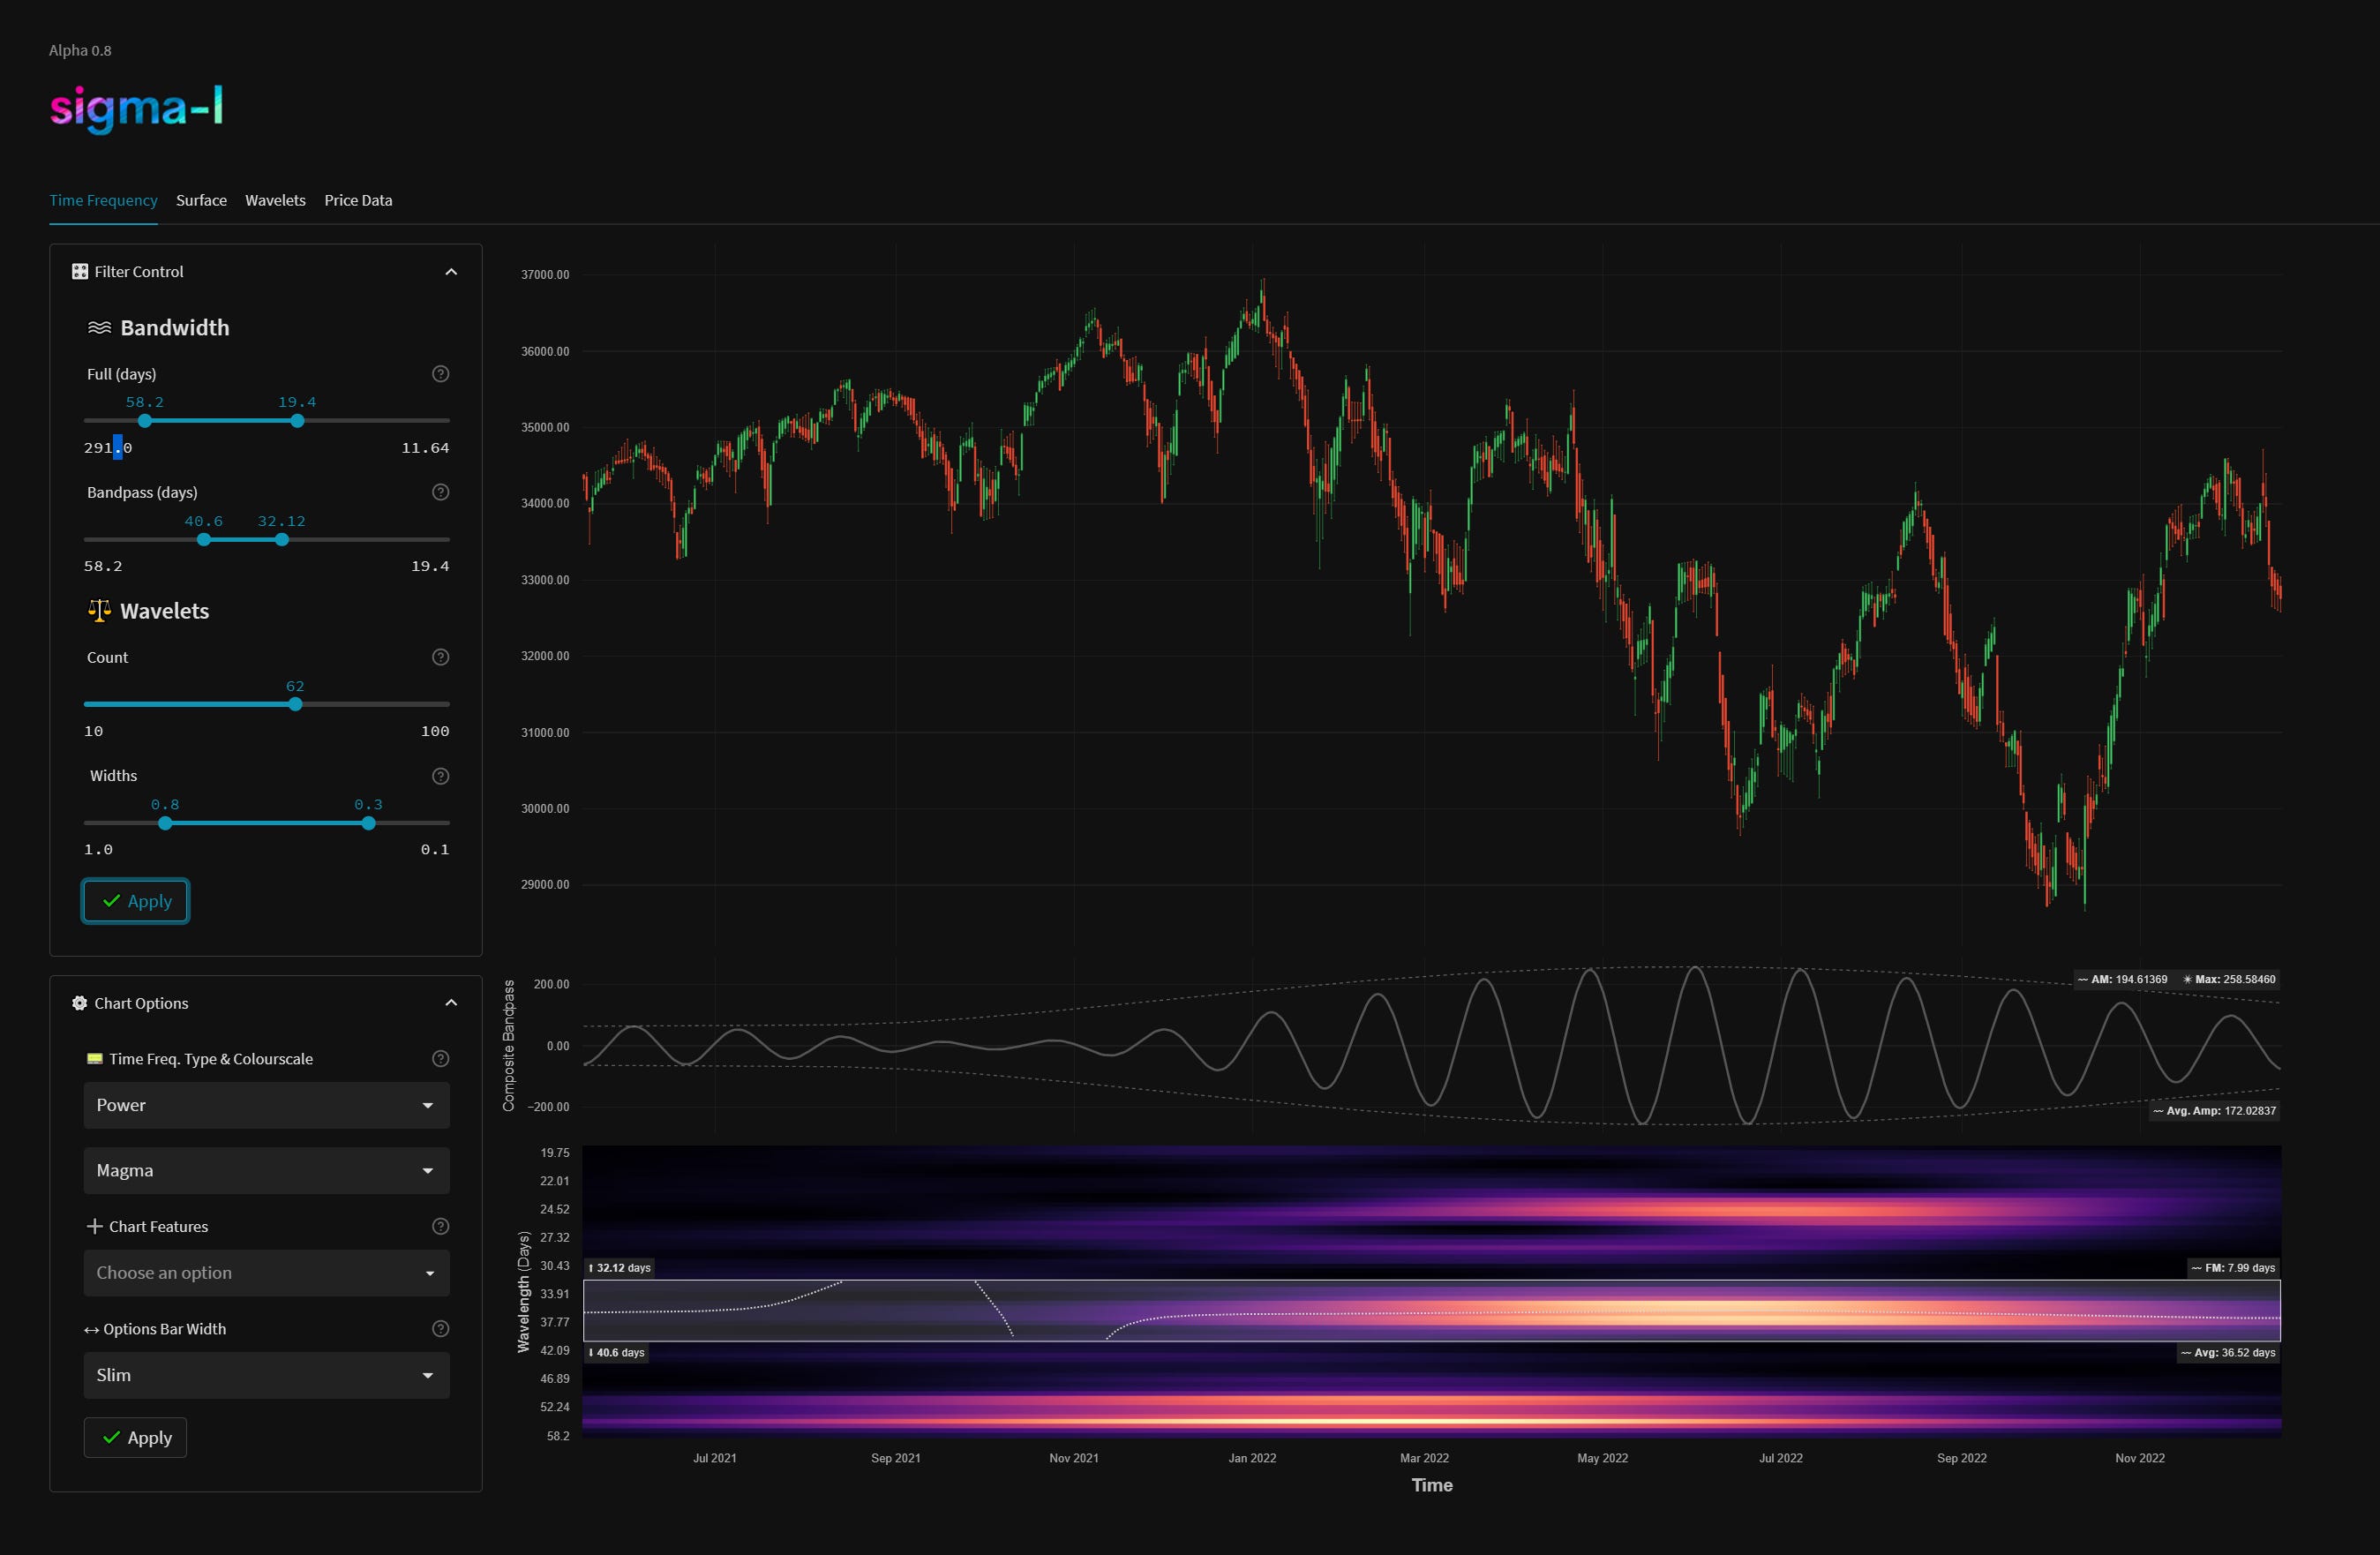
Task: Open the help icon for Full (days)
Action: pyautogui.click(x=440, y=374)
